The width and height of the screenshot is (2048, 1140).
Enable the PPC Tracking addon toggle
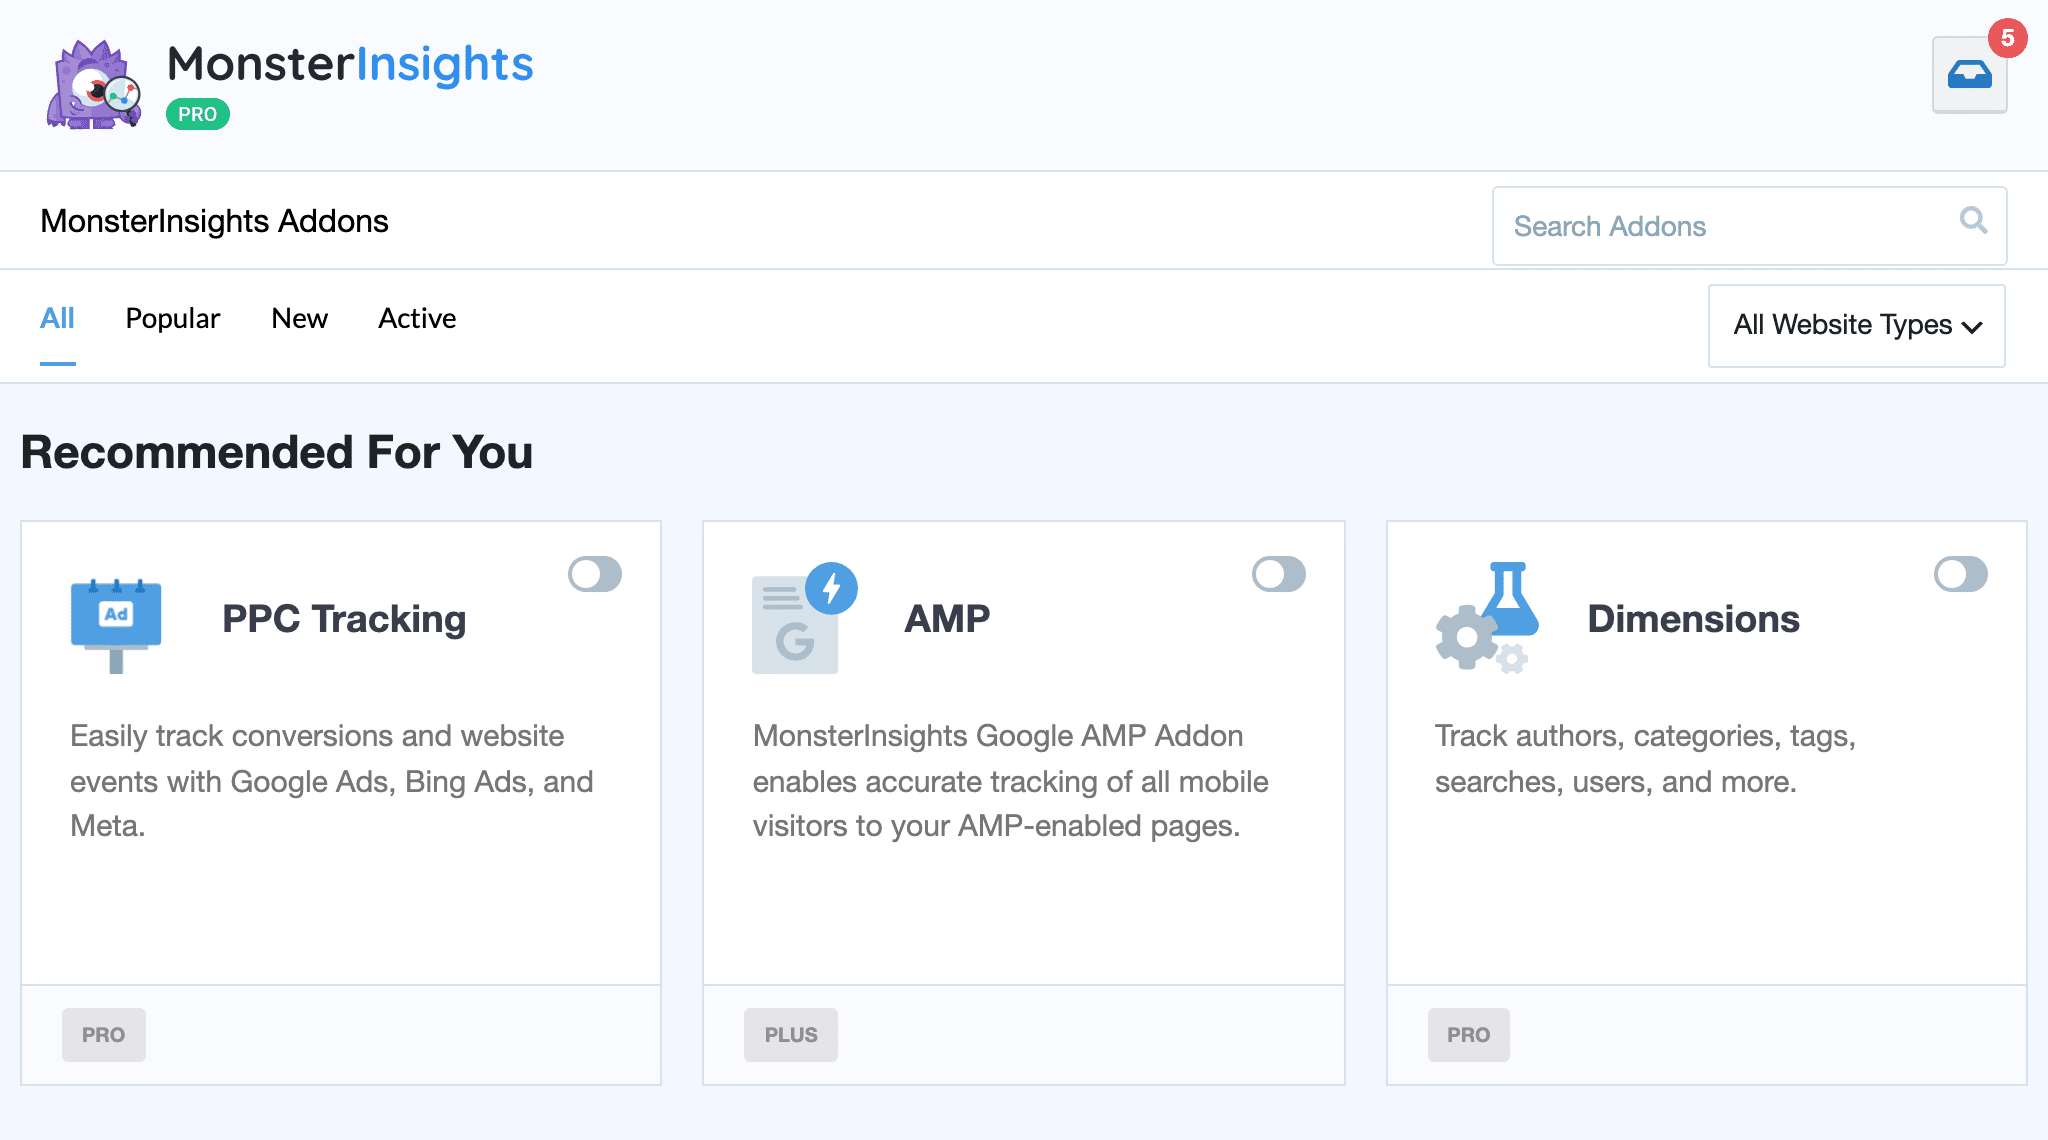[595, 574]
